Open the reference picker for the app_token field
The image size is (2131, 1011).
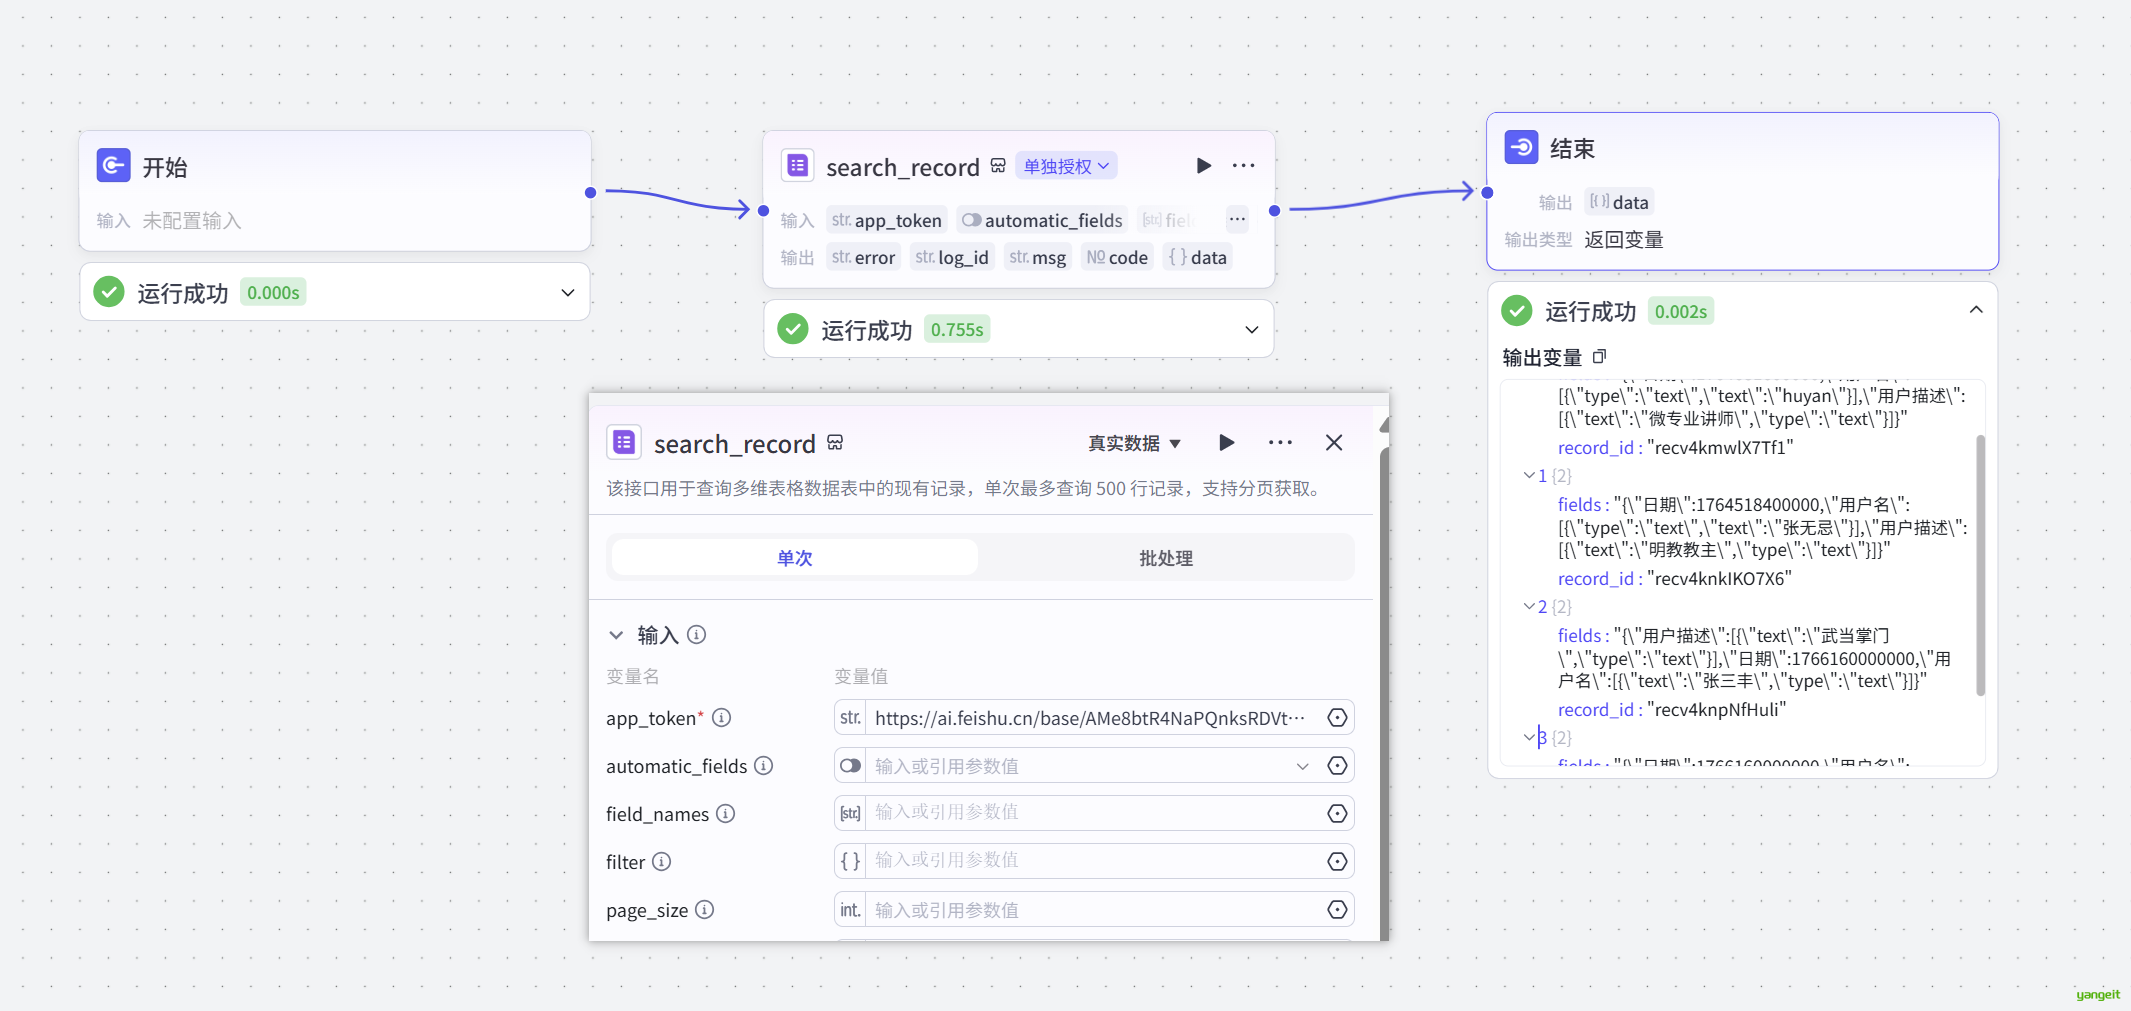1337,718
